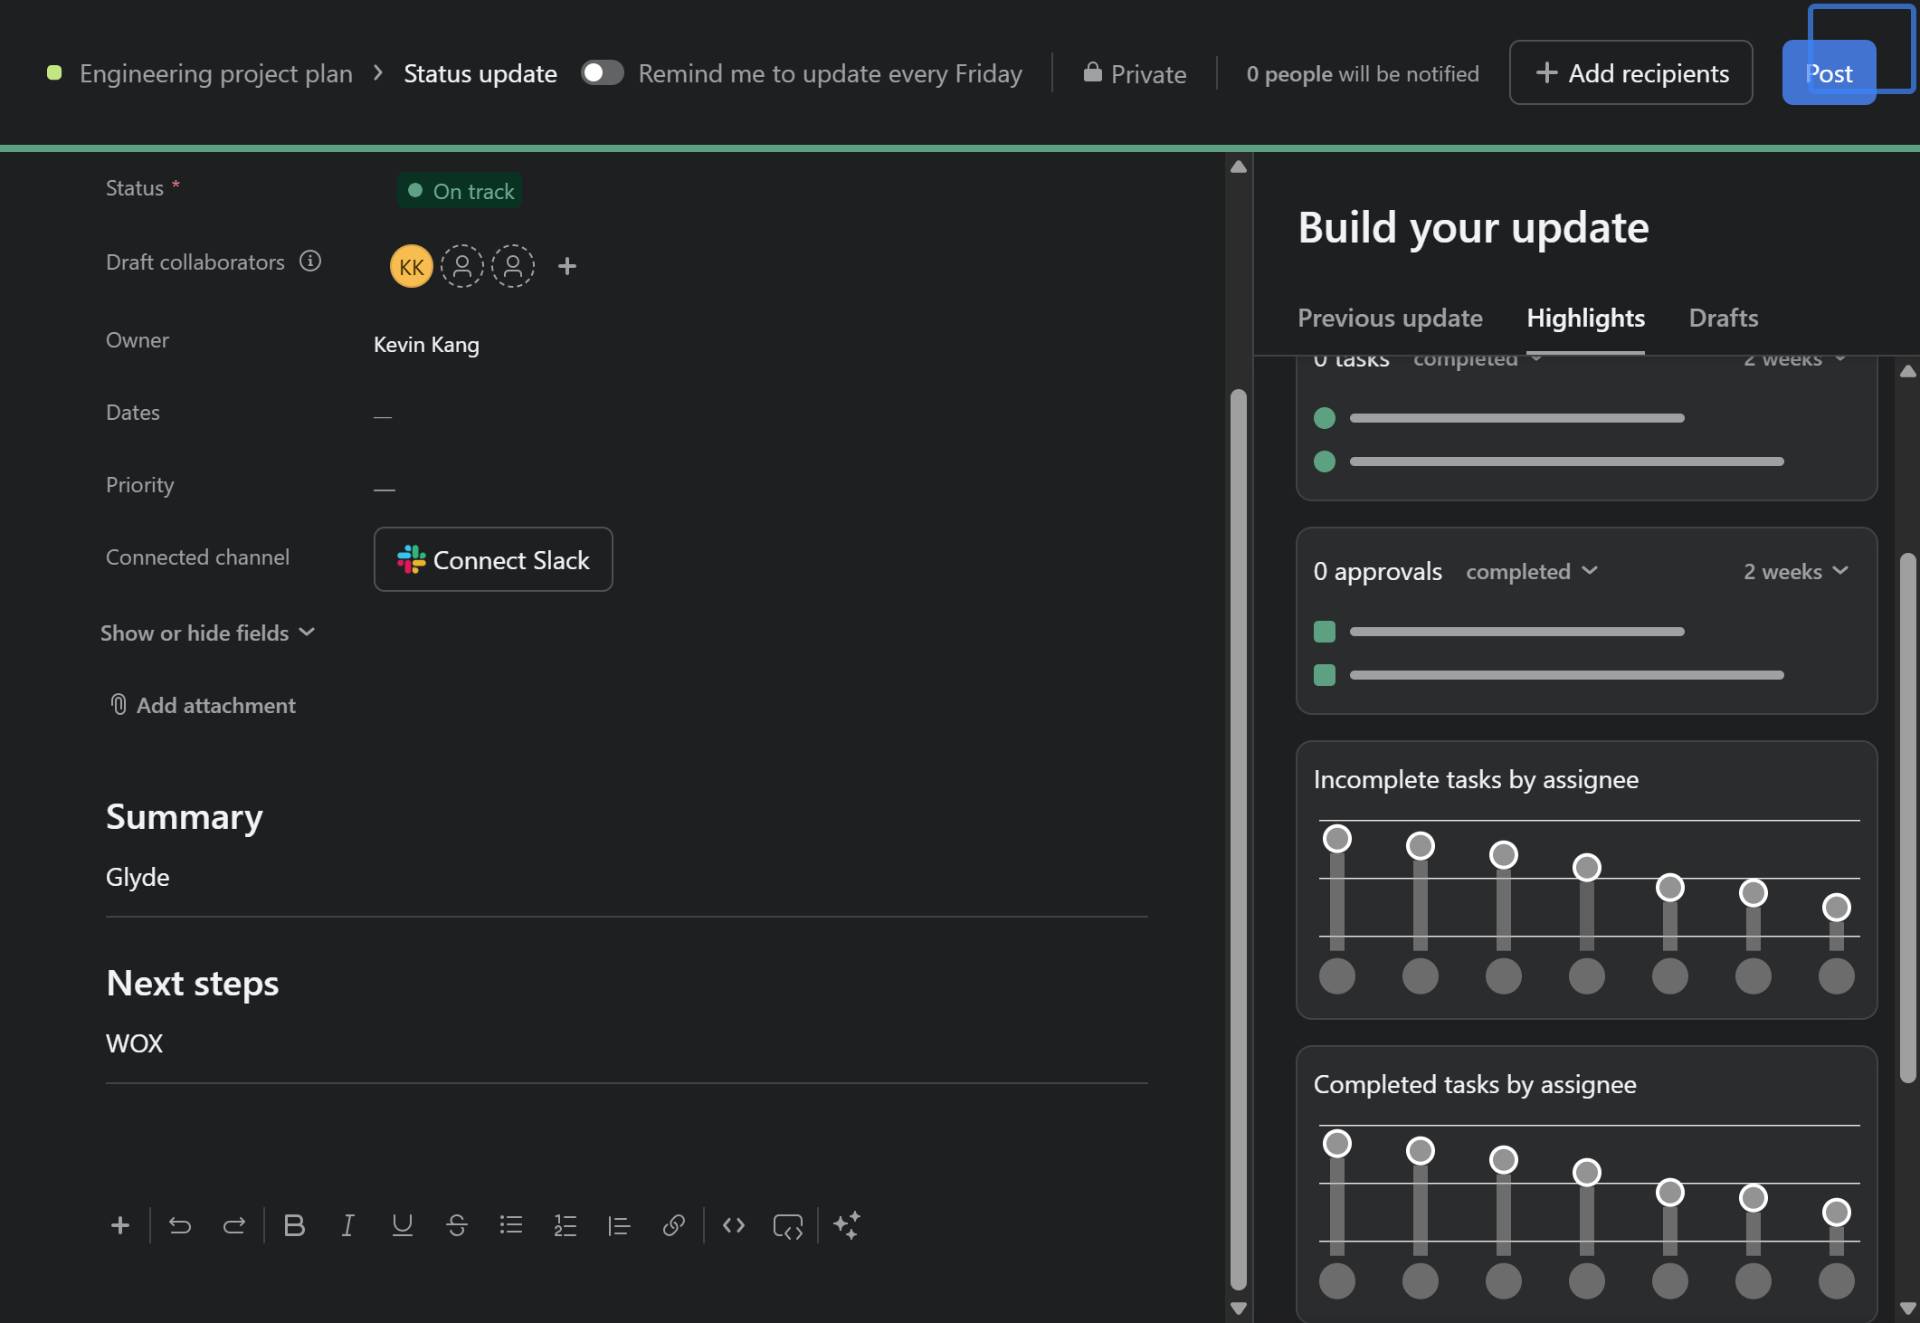
Task: Click the Highlights panel scrollbar thumb
Action: (x=1907, y=817)
